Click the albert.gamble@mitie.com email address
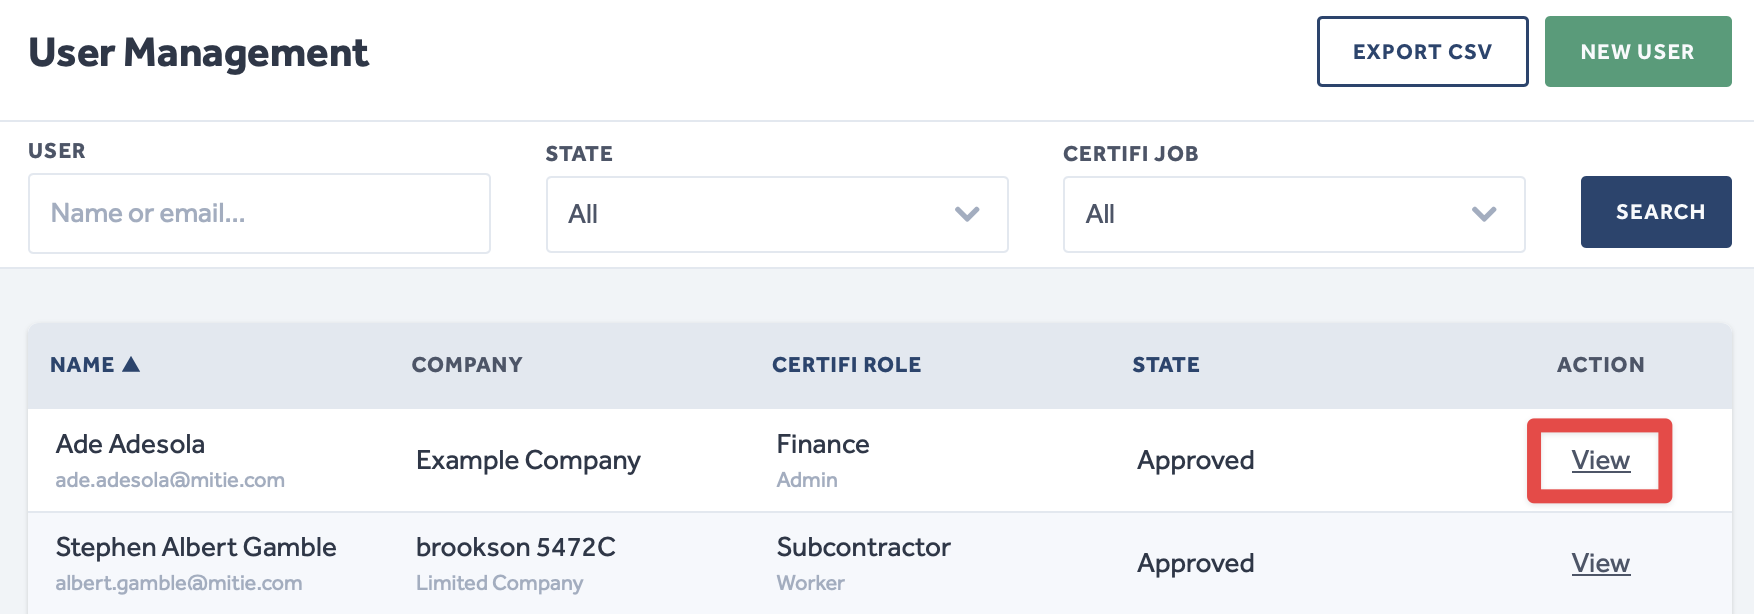This screenshot has width=1754, height=614. (179, 583)
